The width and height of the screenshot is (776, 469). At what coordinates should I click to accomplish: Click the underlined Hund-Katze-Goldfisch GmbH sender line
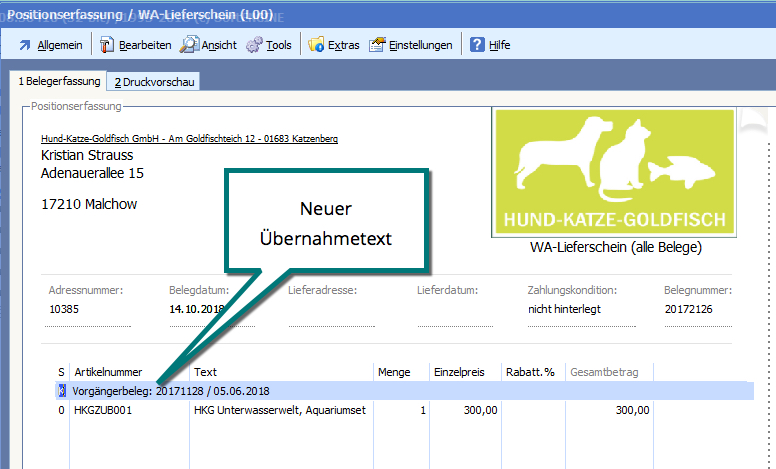tap(189, 139)
